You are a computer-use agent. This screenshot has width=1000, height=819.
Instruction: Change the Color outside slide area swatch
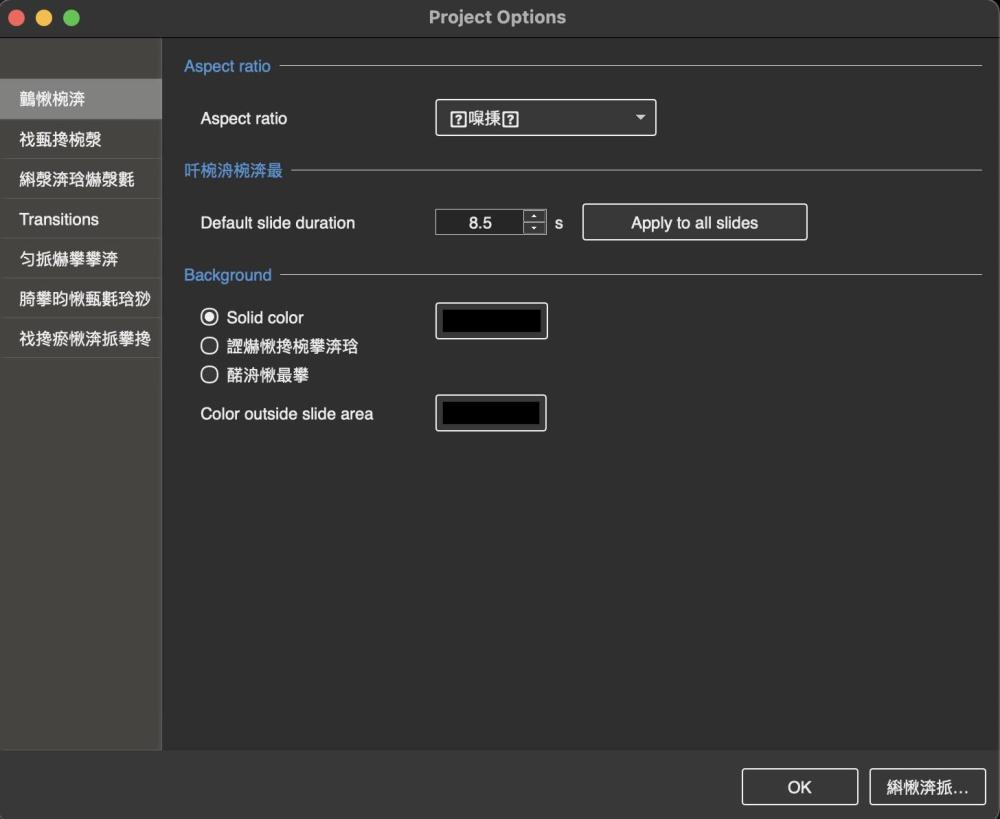click(490, 413)
